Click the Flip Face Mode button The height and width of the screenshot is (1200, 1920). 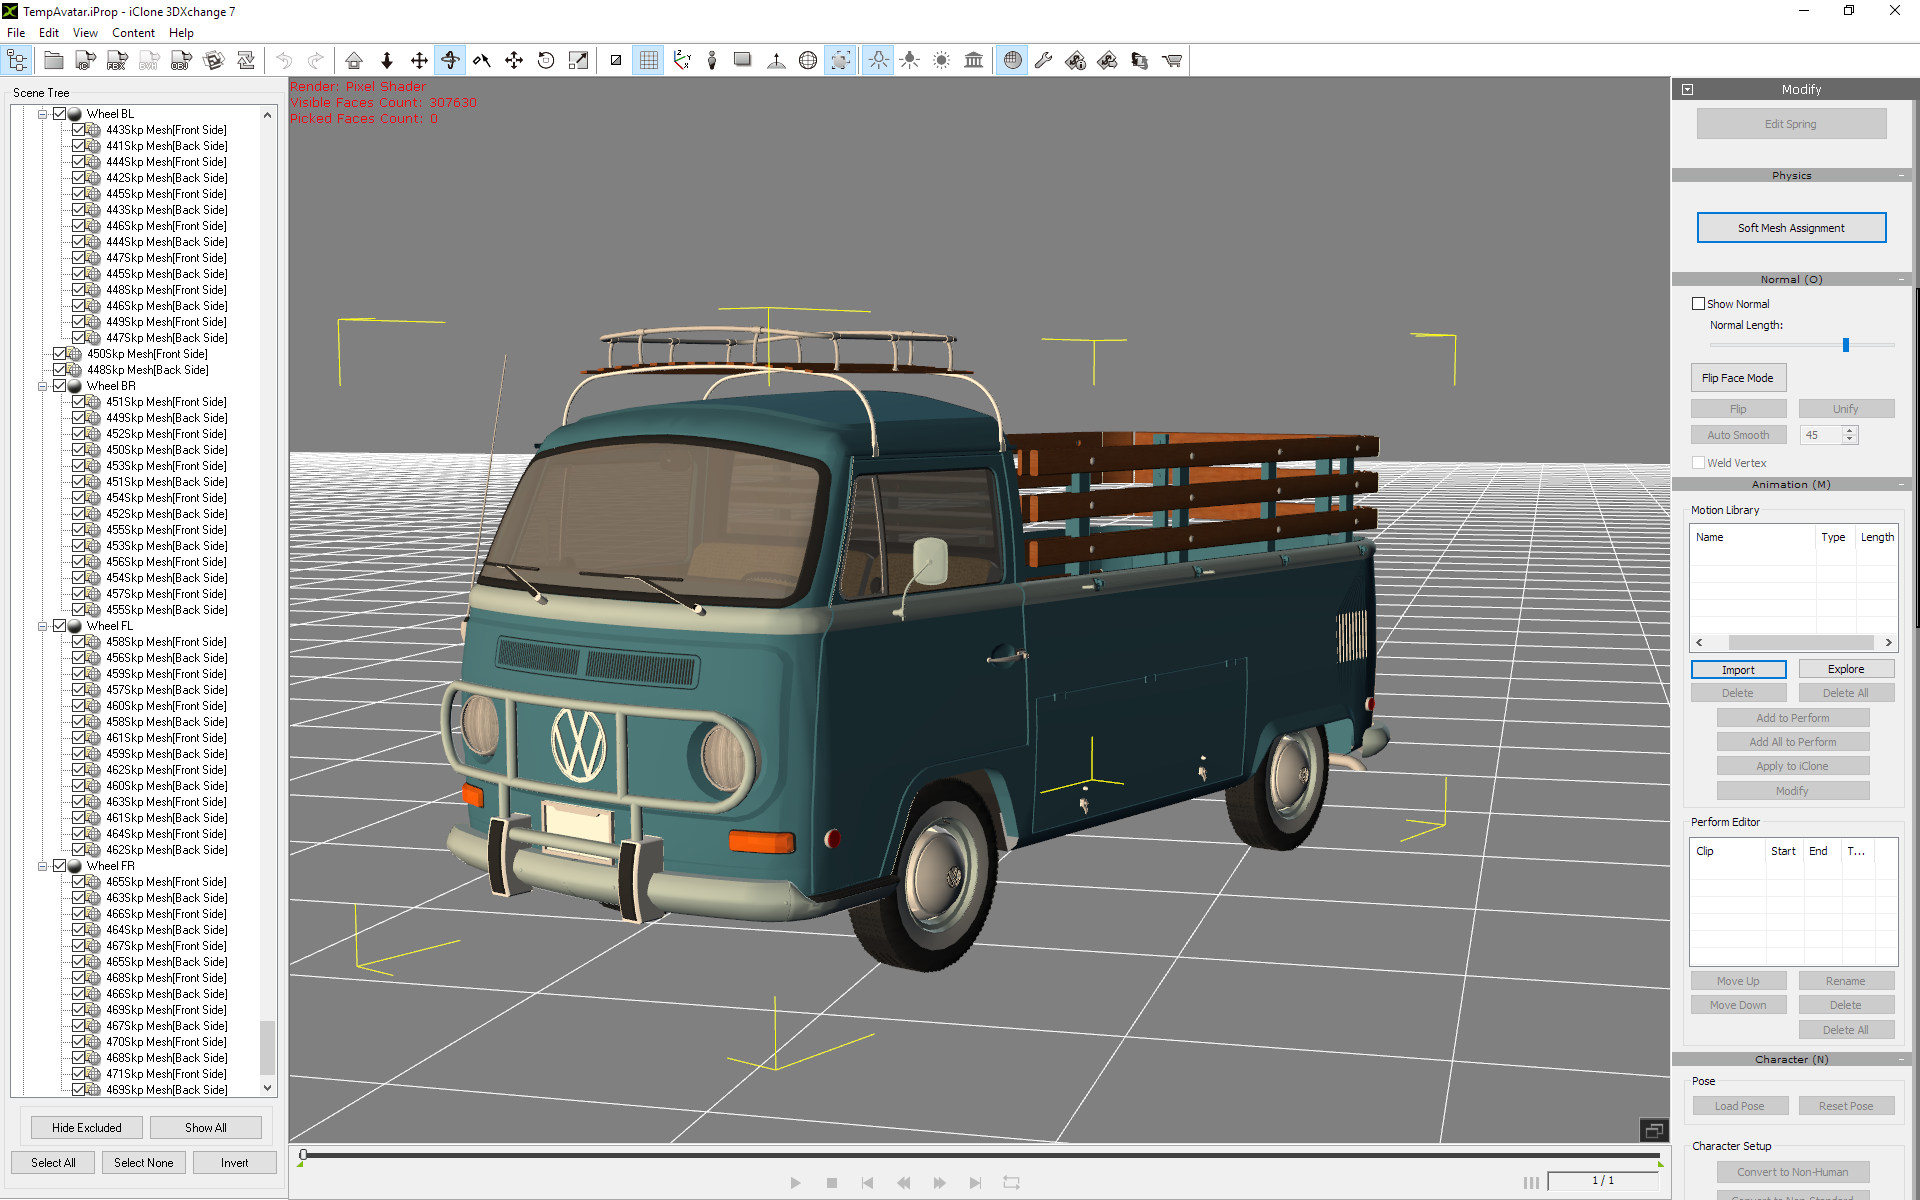[1738, 378]
